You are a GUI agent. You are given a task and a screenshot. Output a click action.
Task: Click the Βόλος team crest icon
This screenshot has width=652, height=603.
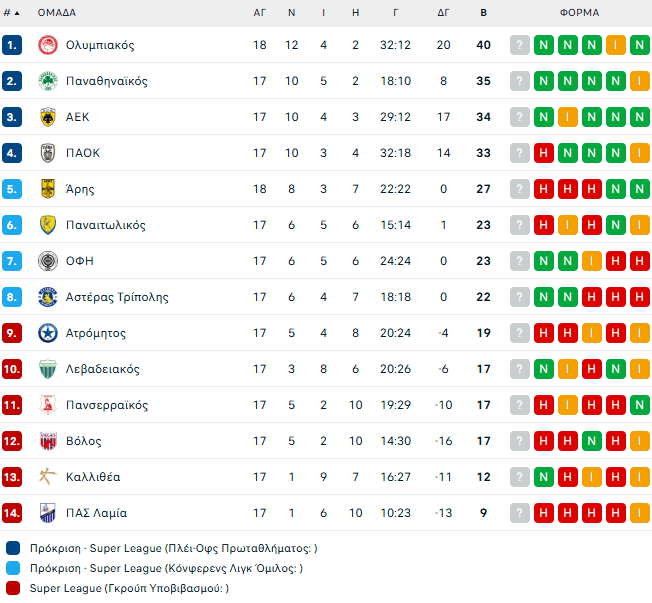(x=47, y=441)
